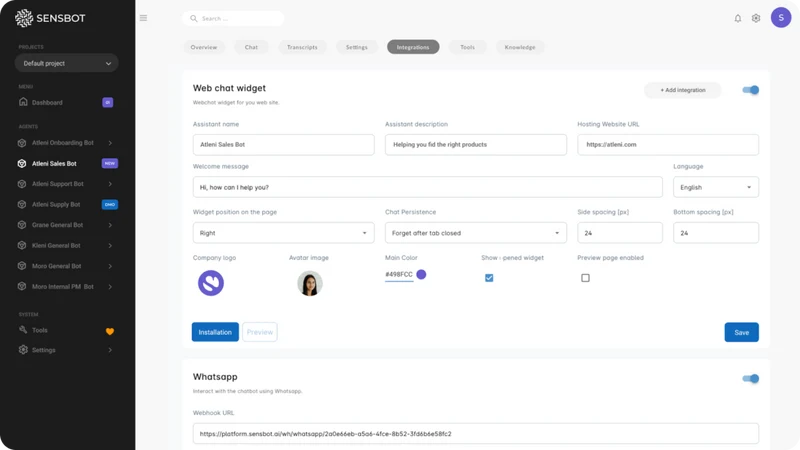Open the Widget position dropdown
This screenshot has height=450, width=800.
283,233
